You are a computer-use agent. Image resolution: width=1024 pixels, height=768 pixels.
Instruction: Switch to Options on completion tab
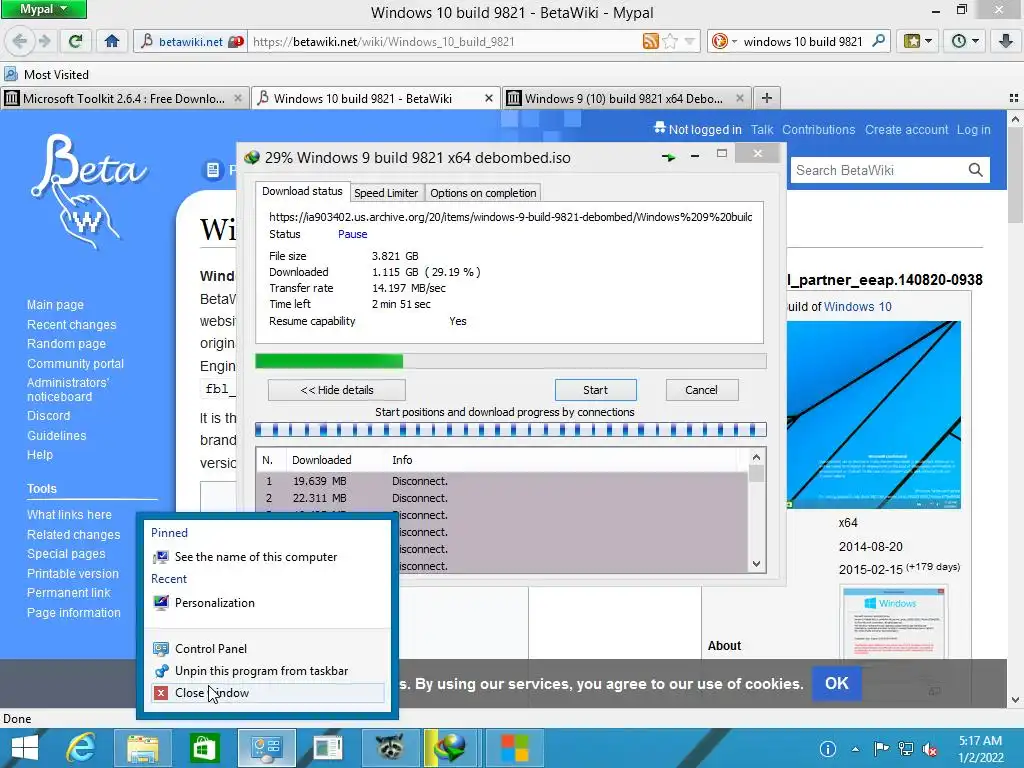click(x=483, y=193)
